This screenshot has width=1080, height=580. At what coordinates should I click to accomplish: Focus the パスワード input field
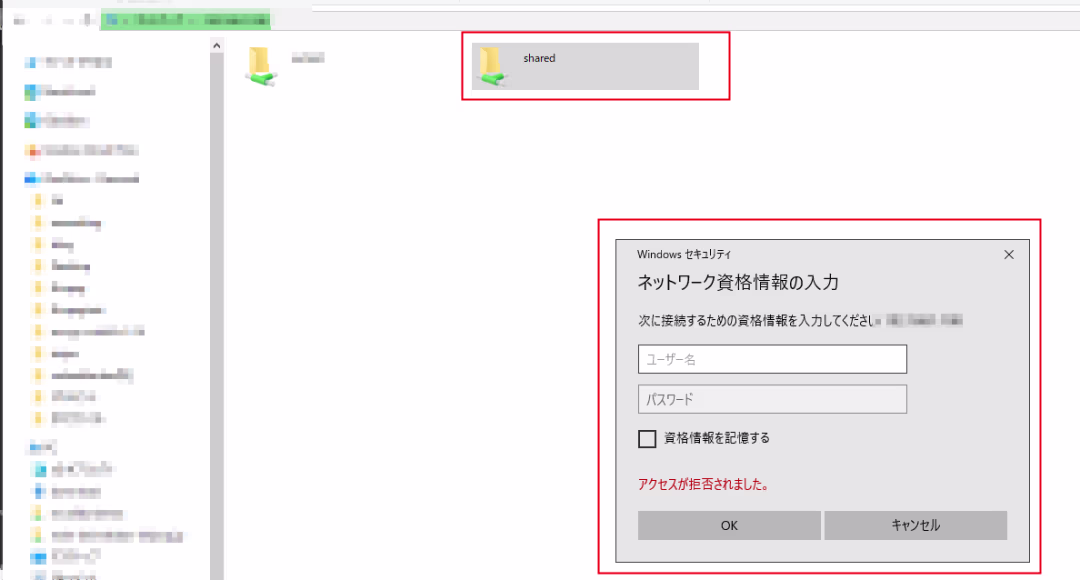pyautogui.click(x=772, y=400)
